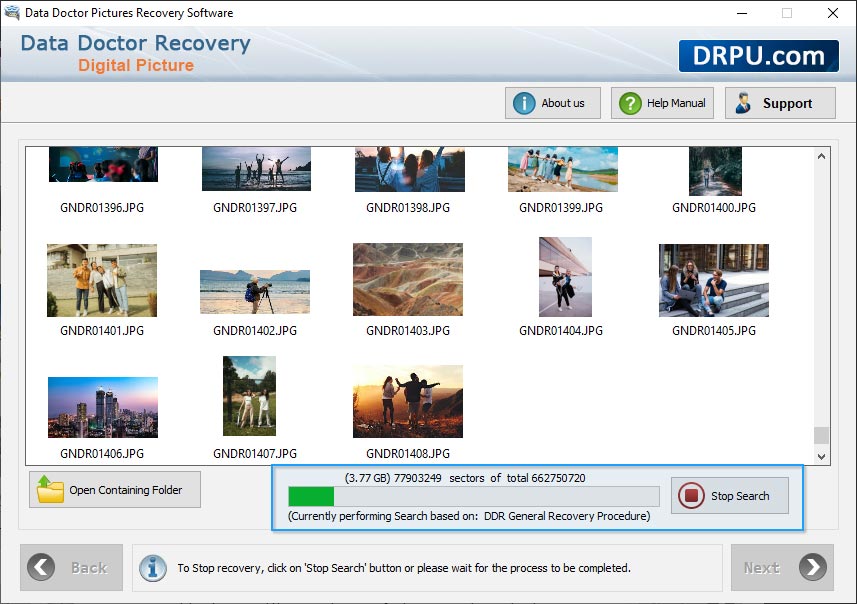Image resolution: width=857 pixels, height=604 pixels.
Task: Click the file name GNDR01398.JPG
Action: click(408, 208)
